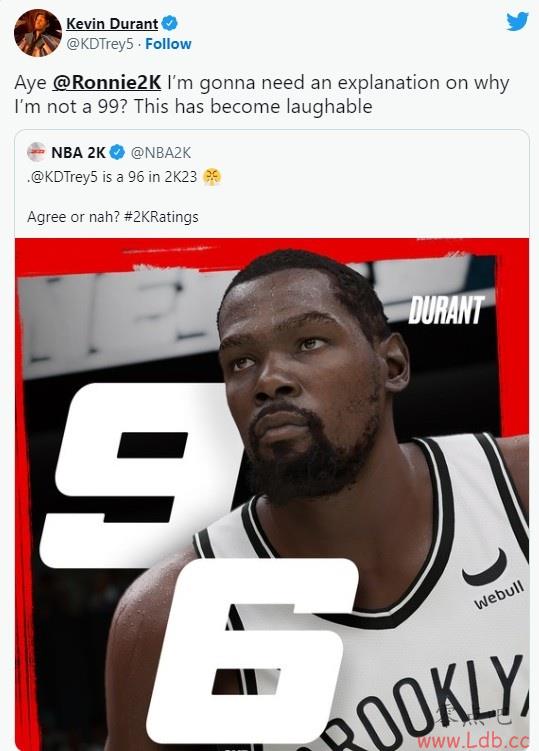539x751 pixels.
Task: Open the Twitter bird logo
Action: 517,21
